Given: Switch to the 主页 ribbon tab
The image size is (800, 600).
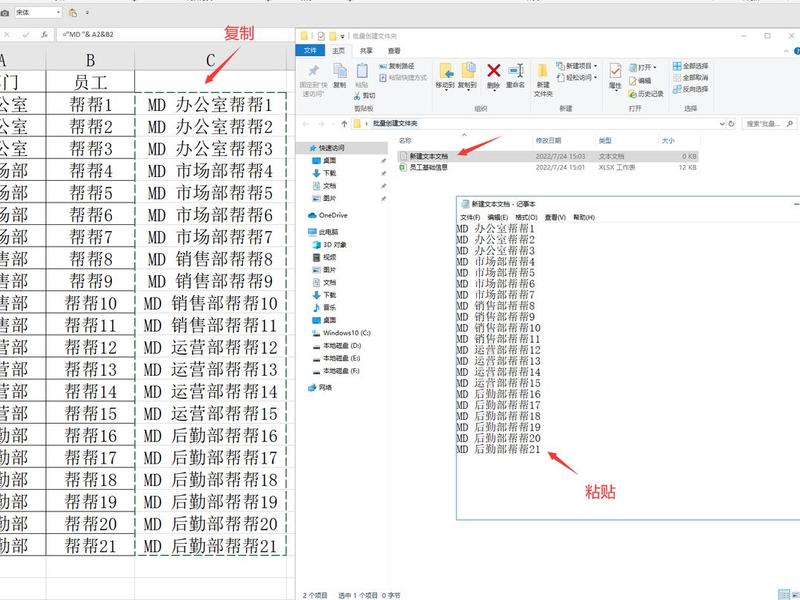Looking at the screenshot, I should (x=338, y=51).
